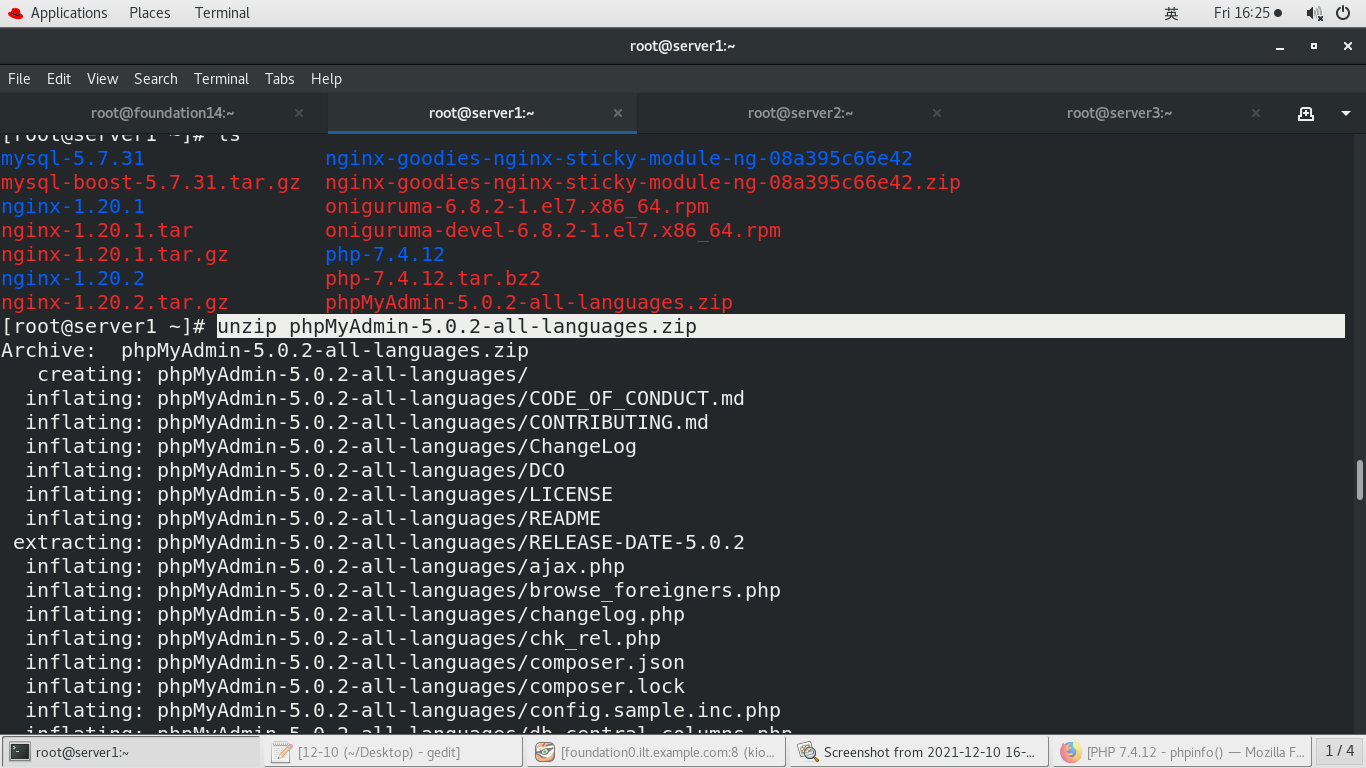Click the power icon in top panel

point(1343,13)
